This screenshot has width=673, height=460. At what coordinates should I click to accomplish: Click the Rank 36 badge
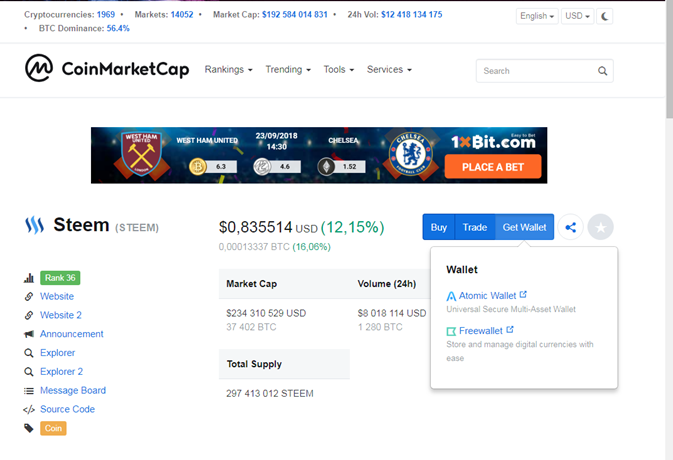click(x=60, y=278)
